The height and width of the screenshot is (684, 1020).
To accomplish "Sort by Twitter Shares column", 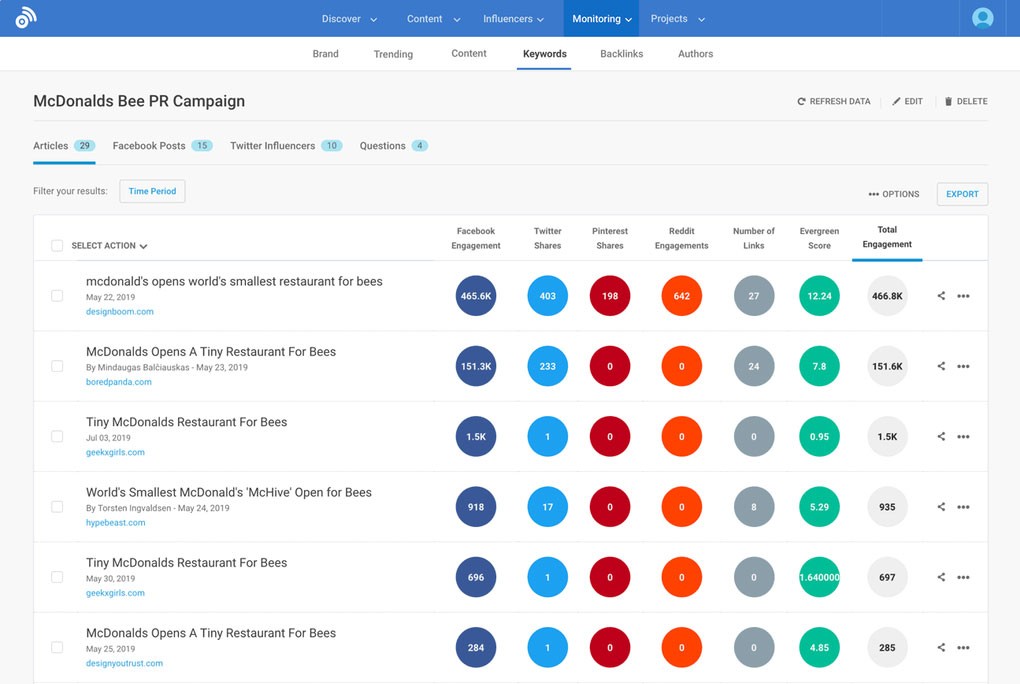I will click(x=547, y=238).
